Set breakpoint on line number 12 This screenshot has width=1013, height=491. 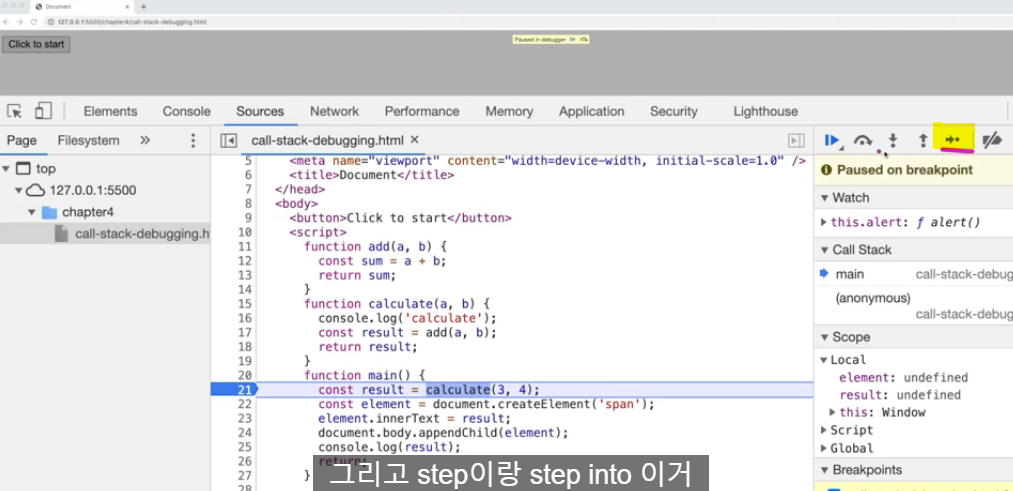[x=245, y=261]
